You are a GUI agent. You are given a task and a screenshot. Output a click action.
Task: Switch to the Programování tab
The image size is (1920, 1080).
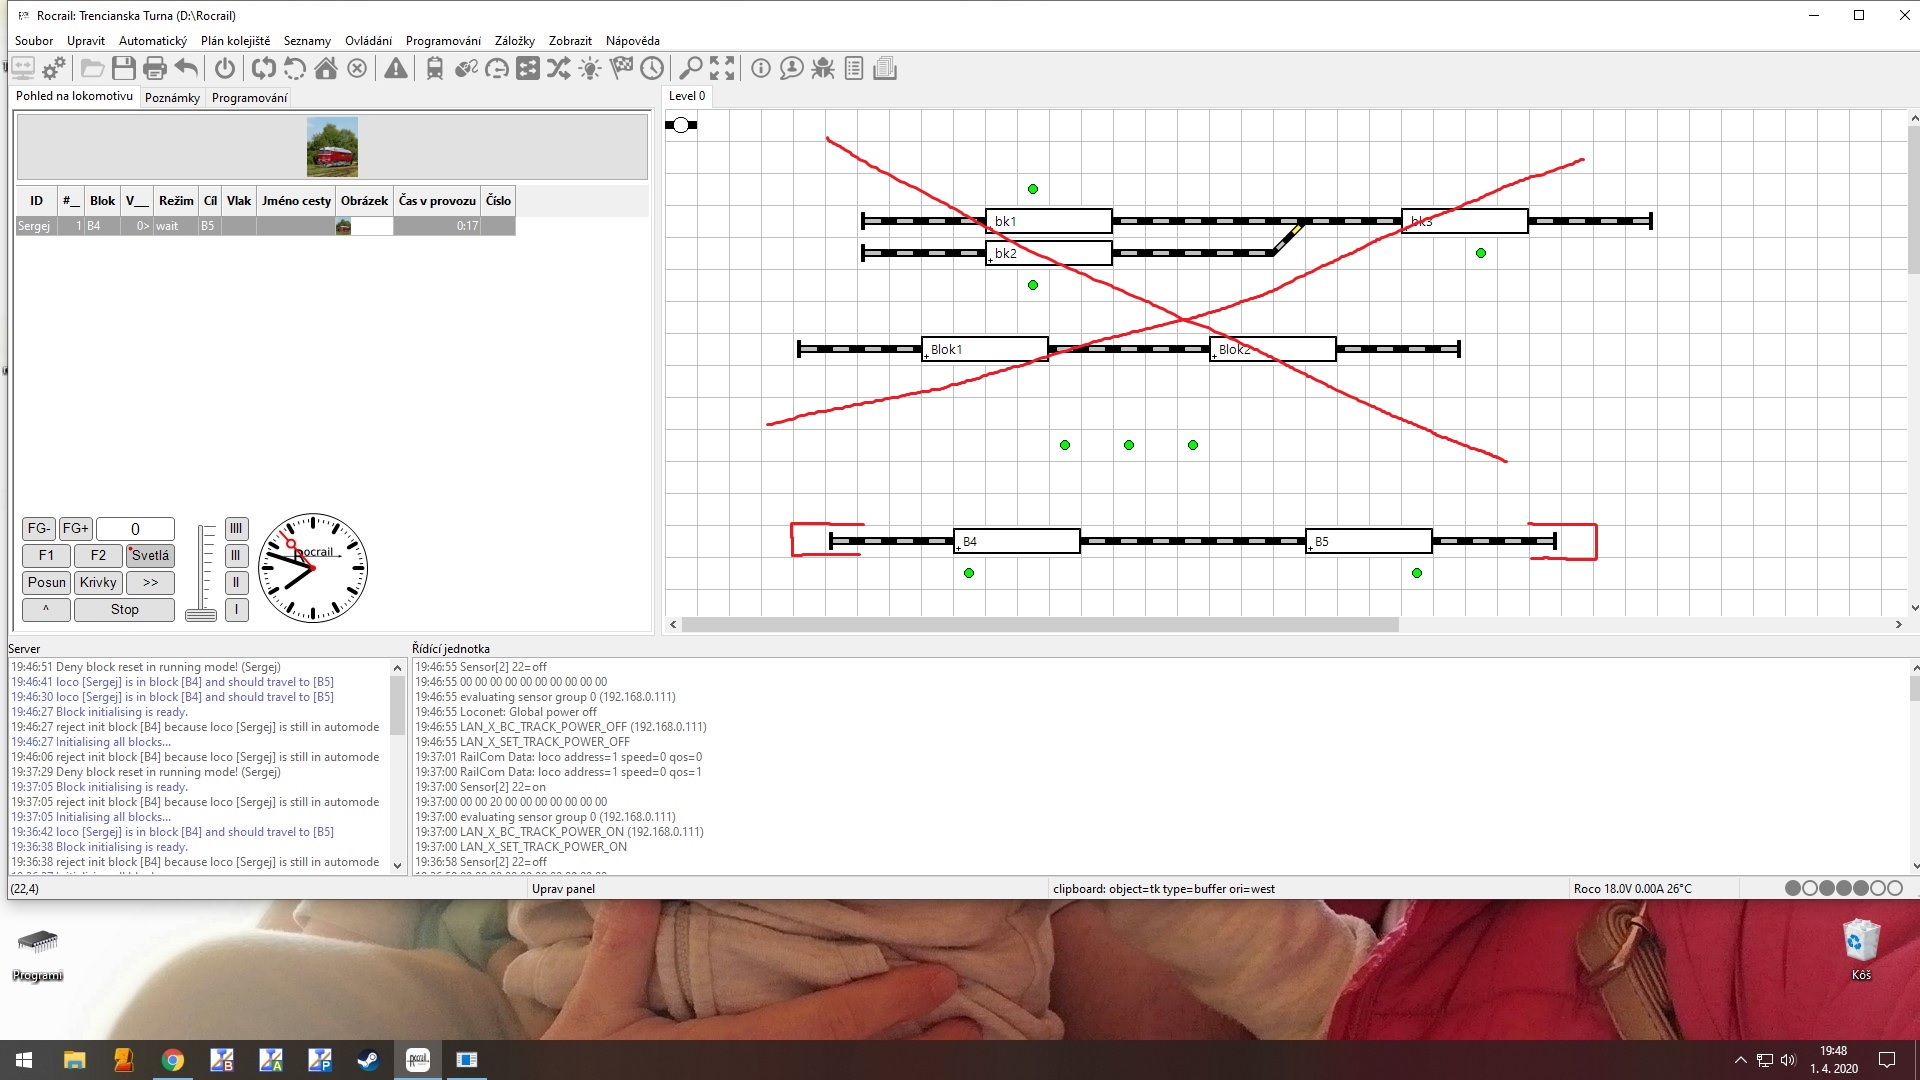tap(249, 98)
